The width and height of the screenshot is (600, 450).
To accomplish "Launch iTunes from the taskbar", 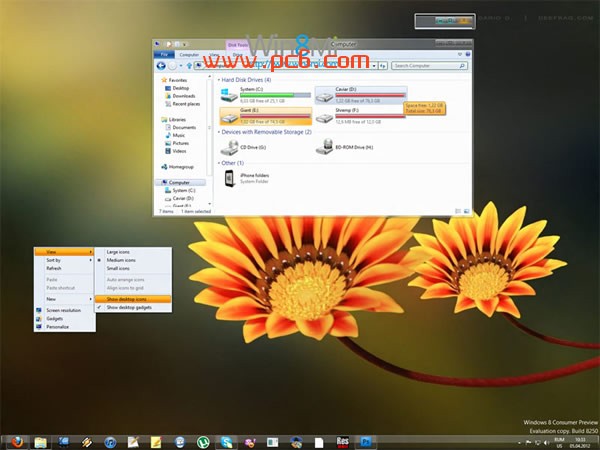I will tap(110, 443).
